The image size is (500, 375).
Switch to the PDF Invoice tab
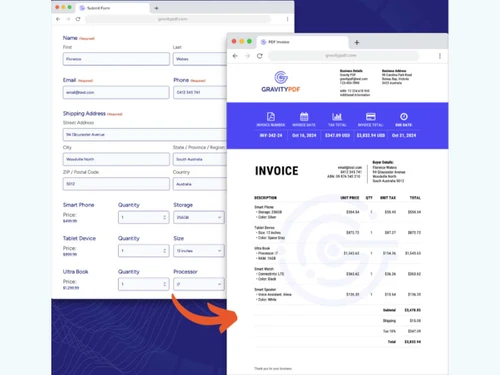tap(303, 42)
